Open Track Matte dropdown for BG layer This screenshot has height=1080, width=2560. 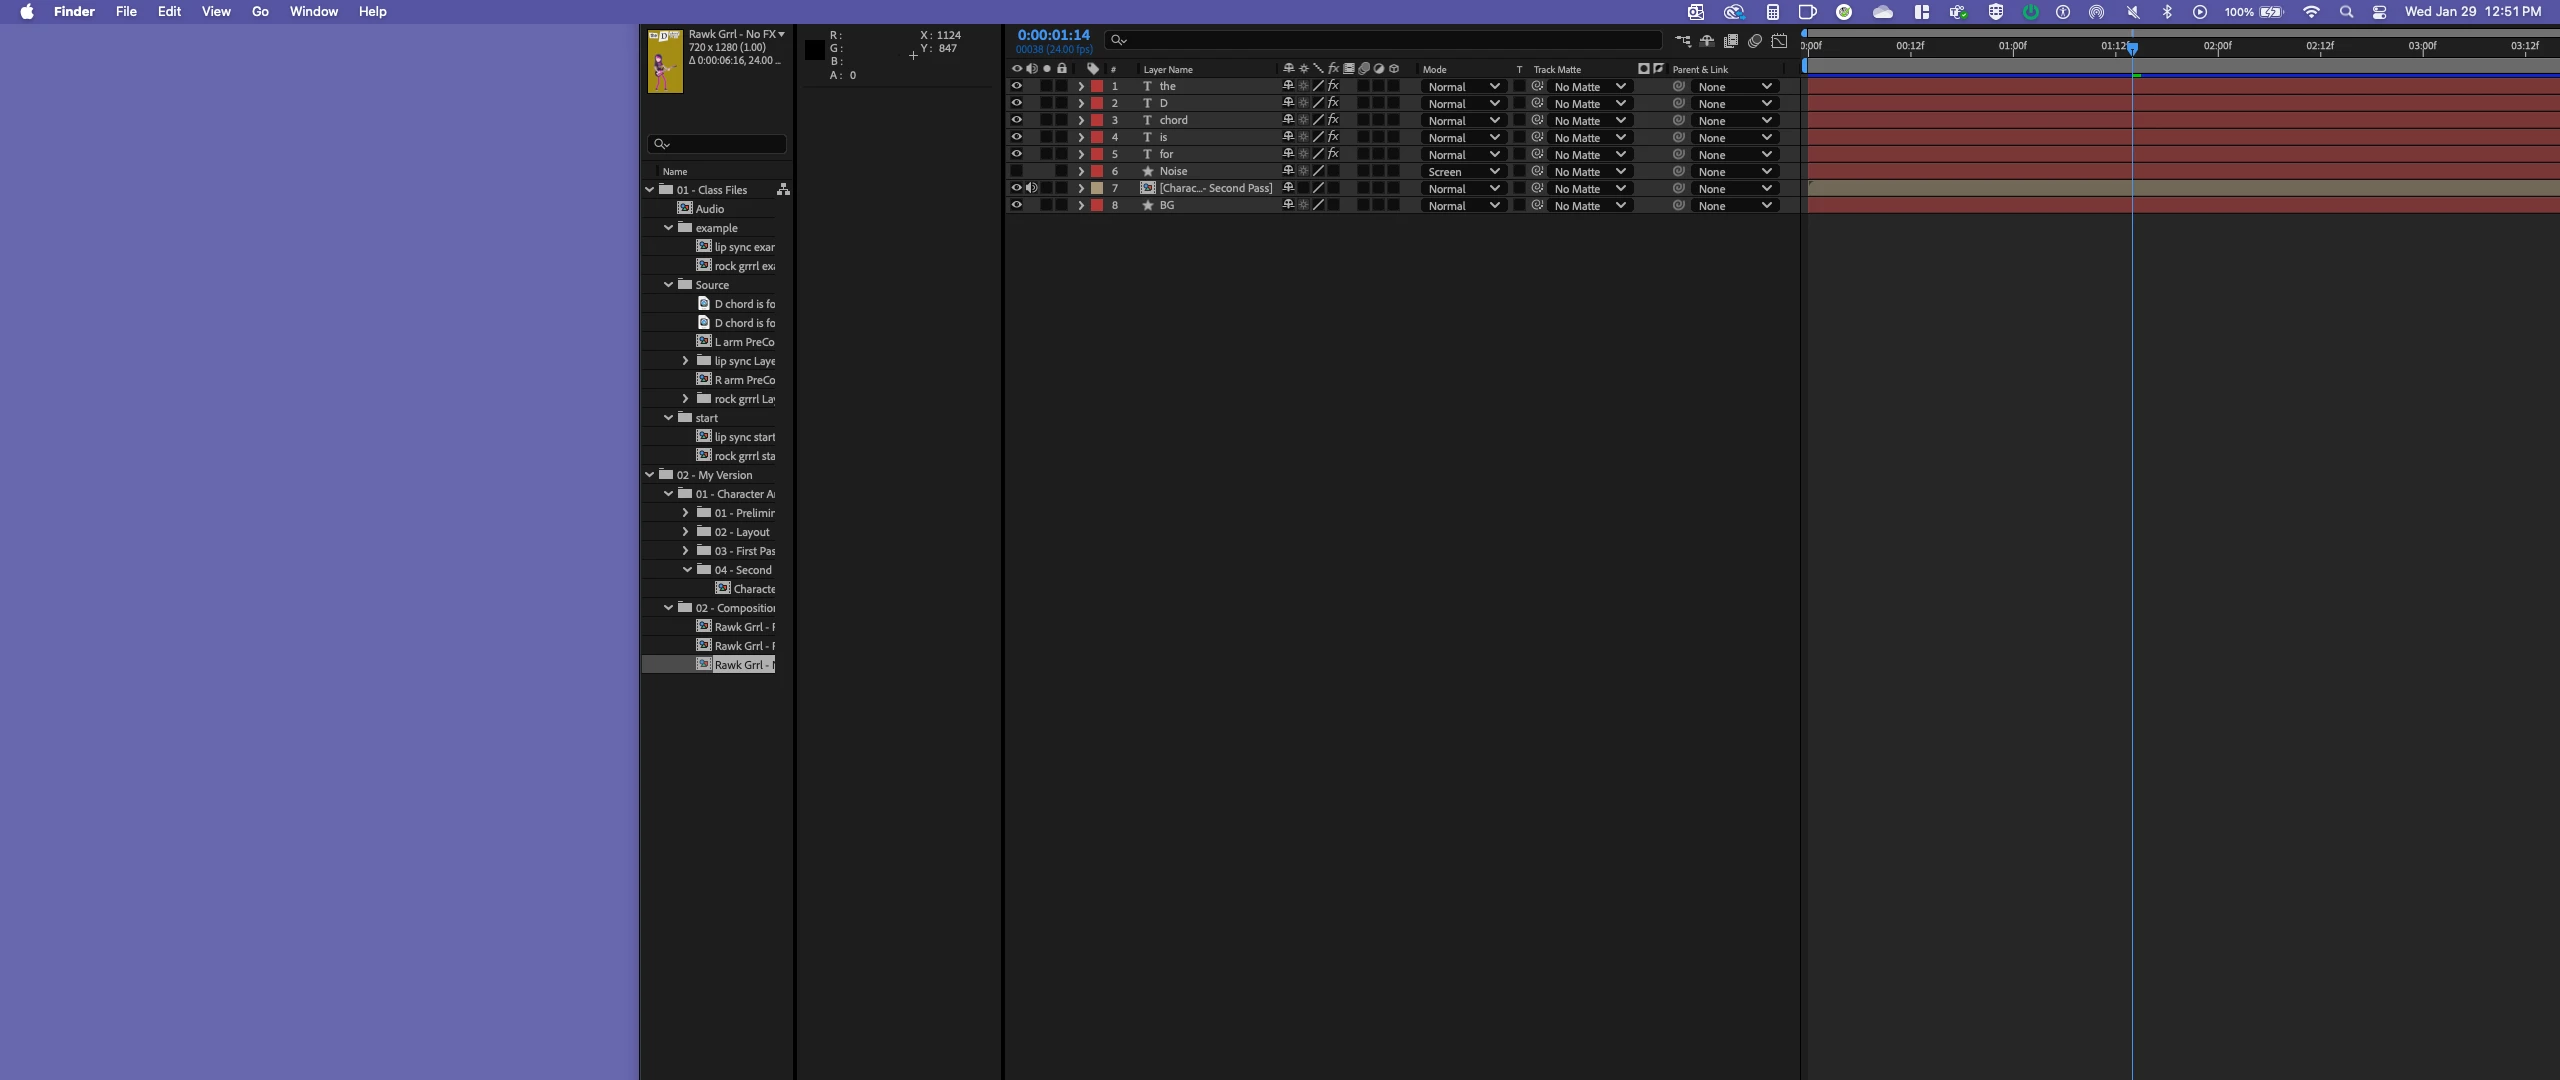1590,206
